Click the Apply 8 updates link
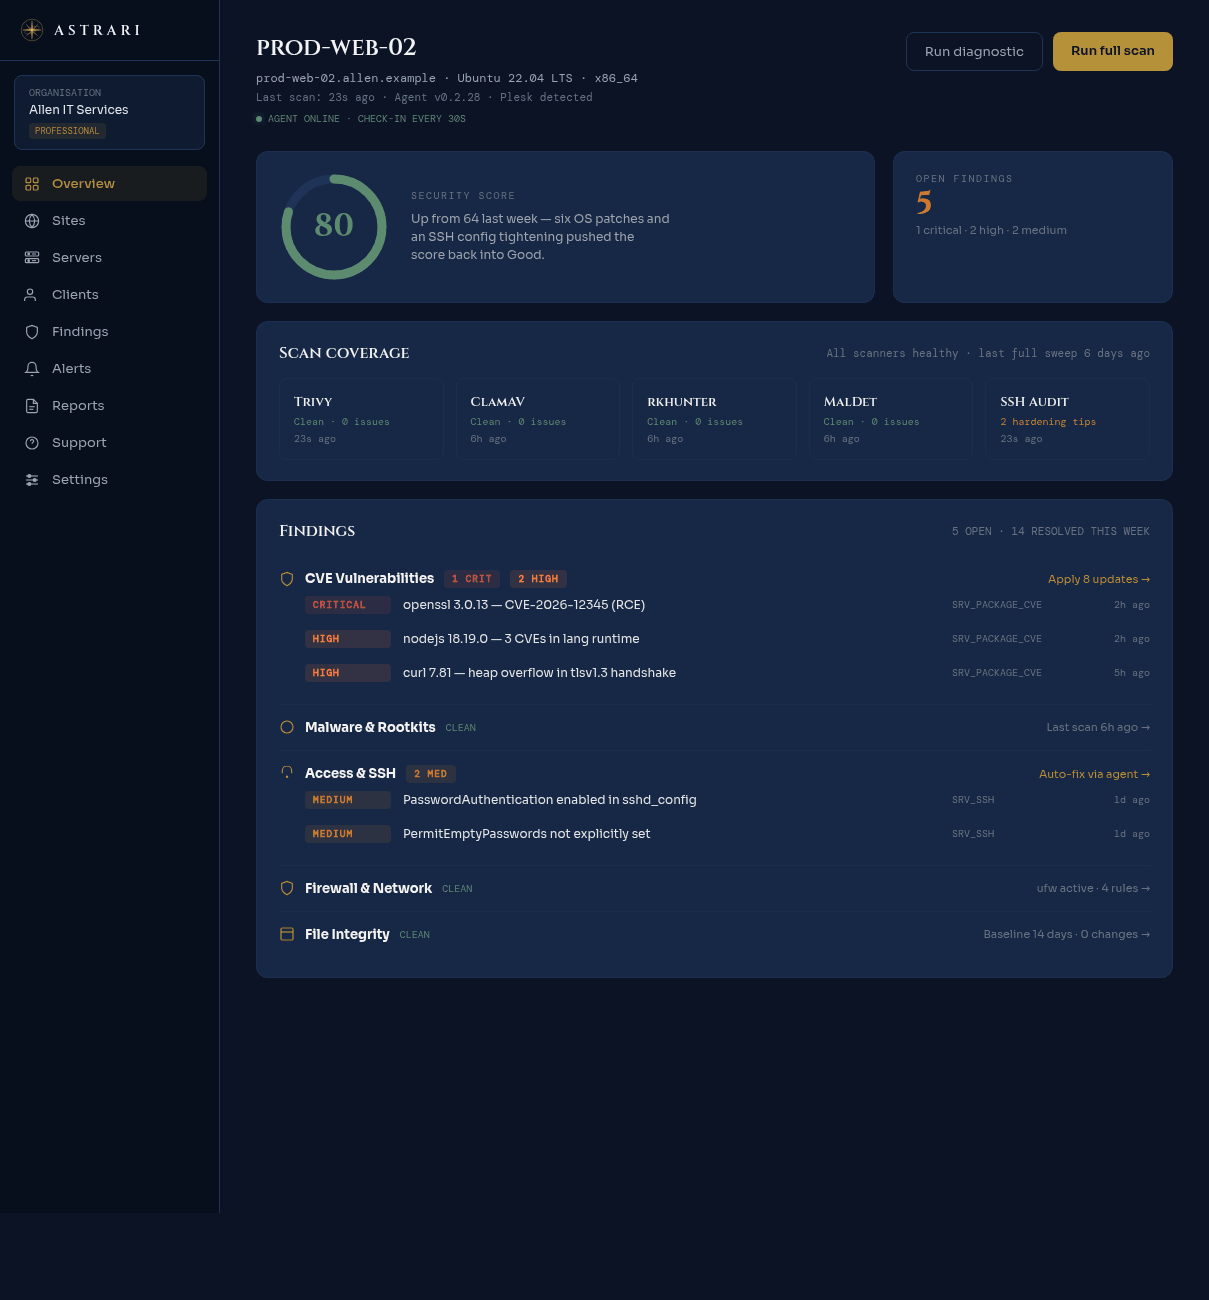Viewport: 1209px width, 1300px height. [x=1099, y=579]
